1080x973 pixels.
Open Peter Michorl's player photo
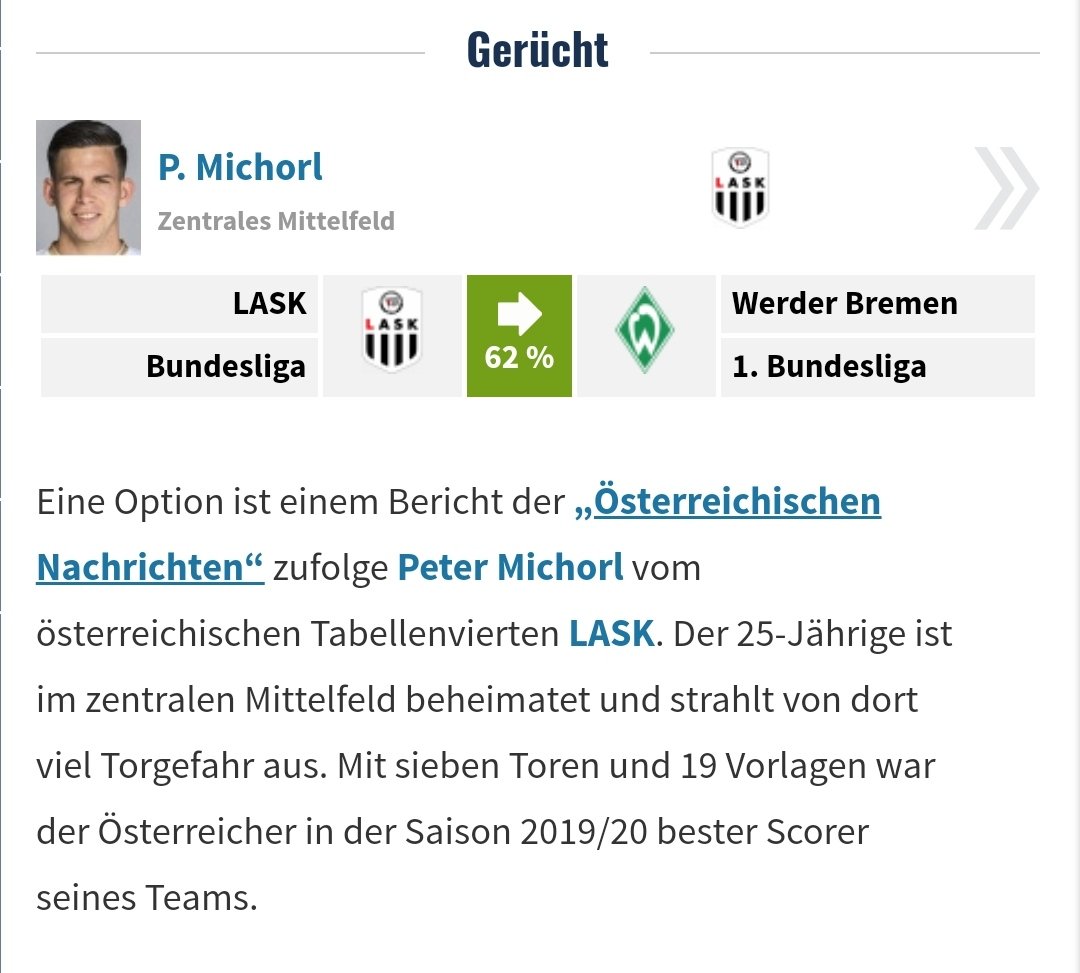pyautogui.click(x=89, y=187)
